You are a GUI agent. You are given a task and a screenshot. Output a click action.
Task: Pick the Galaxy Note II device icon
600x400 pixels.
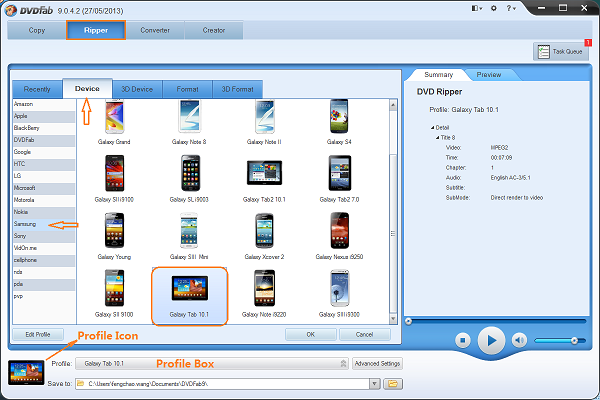pos(264,117)
